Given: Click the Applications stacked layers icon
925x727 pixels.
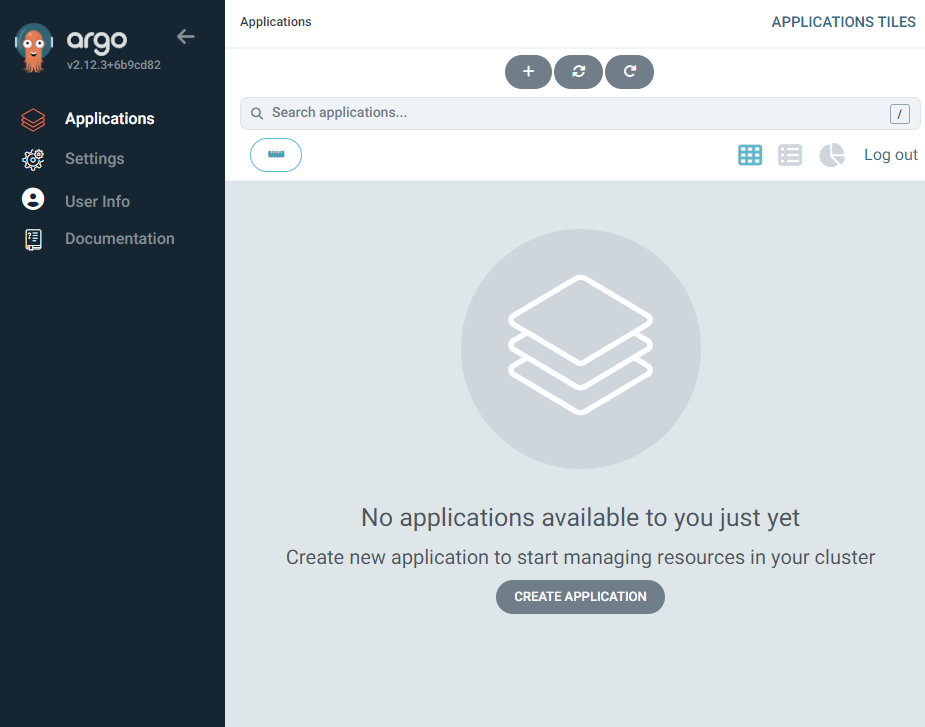Looking at the screenshot, I should point(33,119).
